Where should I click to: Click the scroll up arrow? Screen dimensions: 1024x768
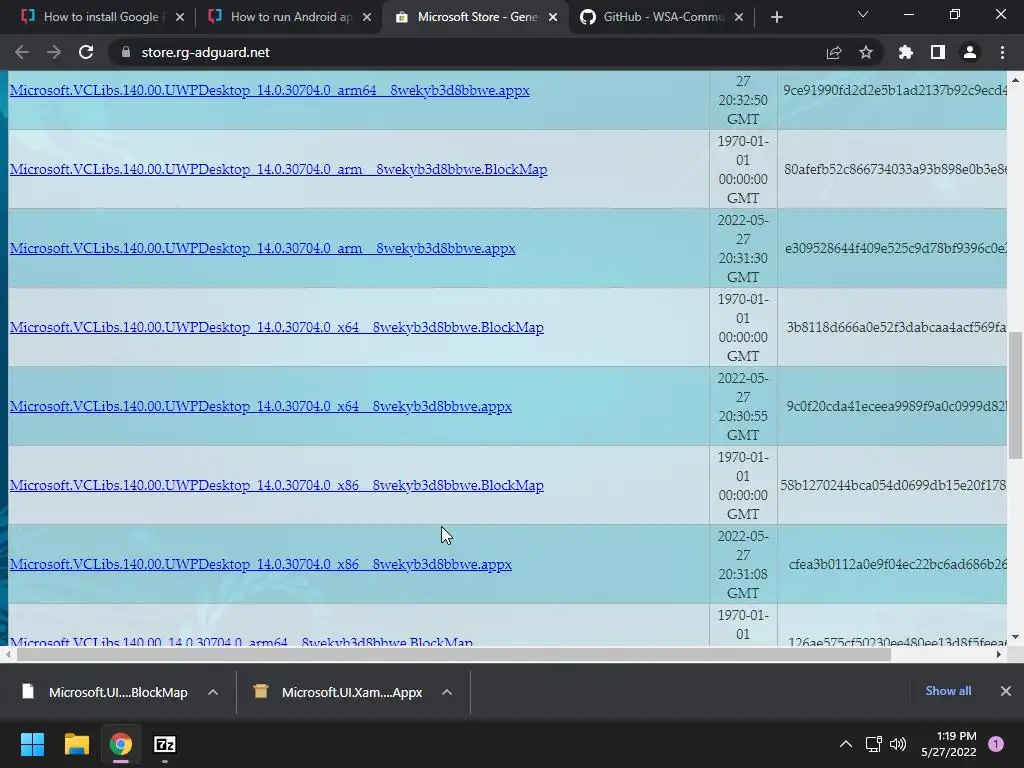coord(1015,80)
